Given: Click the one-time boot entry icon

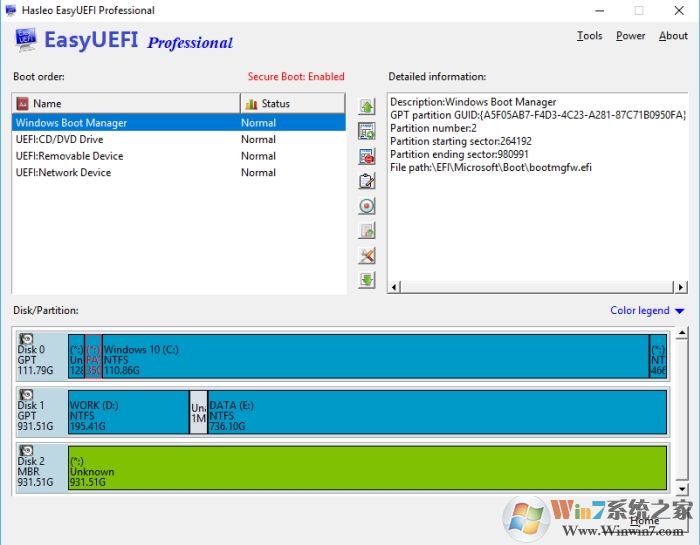Looking at the screenshot, I should coord(367,206).
